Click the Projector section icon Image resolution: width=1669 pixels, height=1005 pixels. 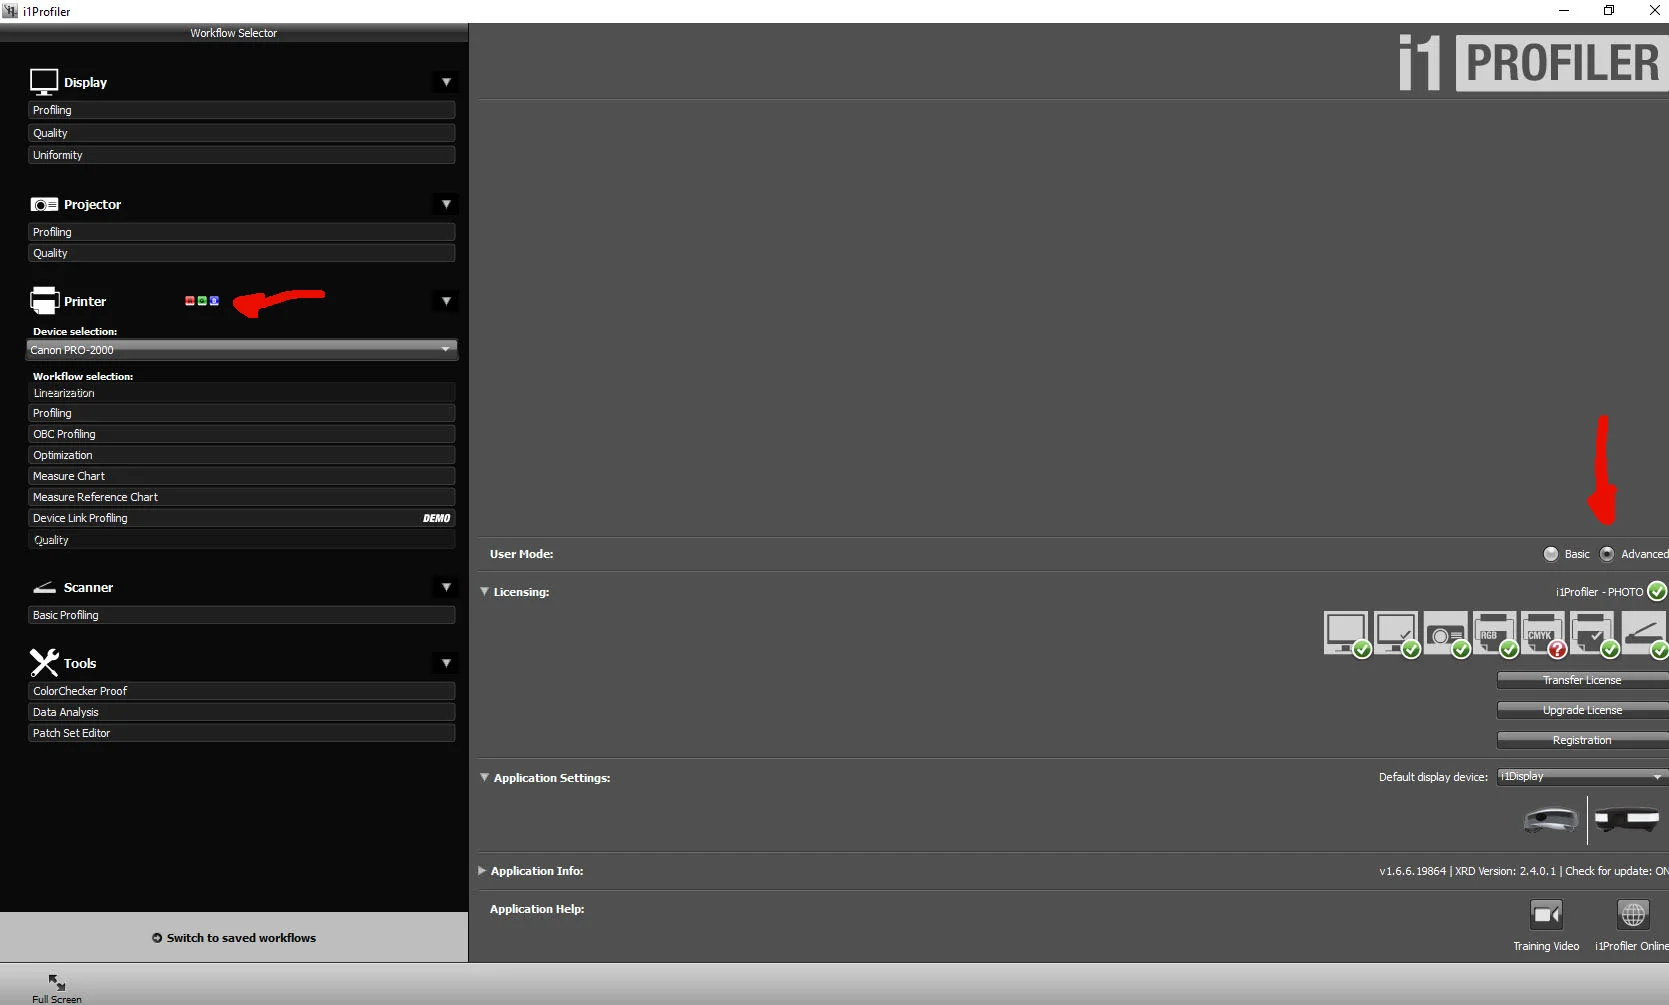(45, 203)
